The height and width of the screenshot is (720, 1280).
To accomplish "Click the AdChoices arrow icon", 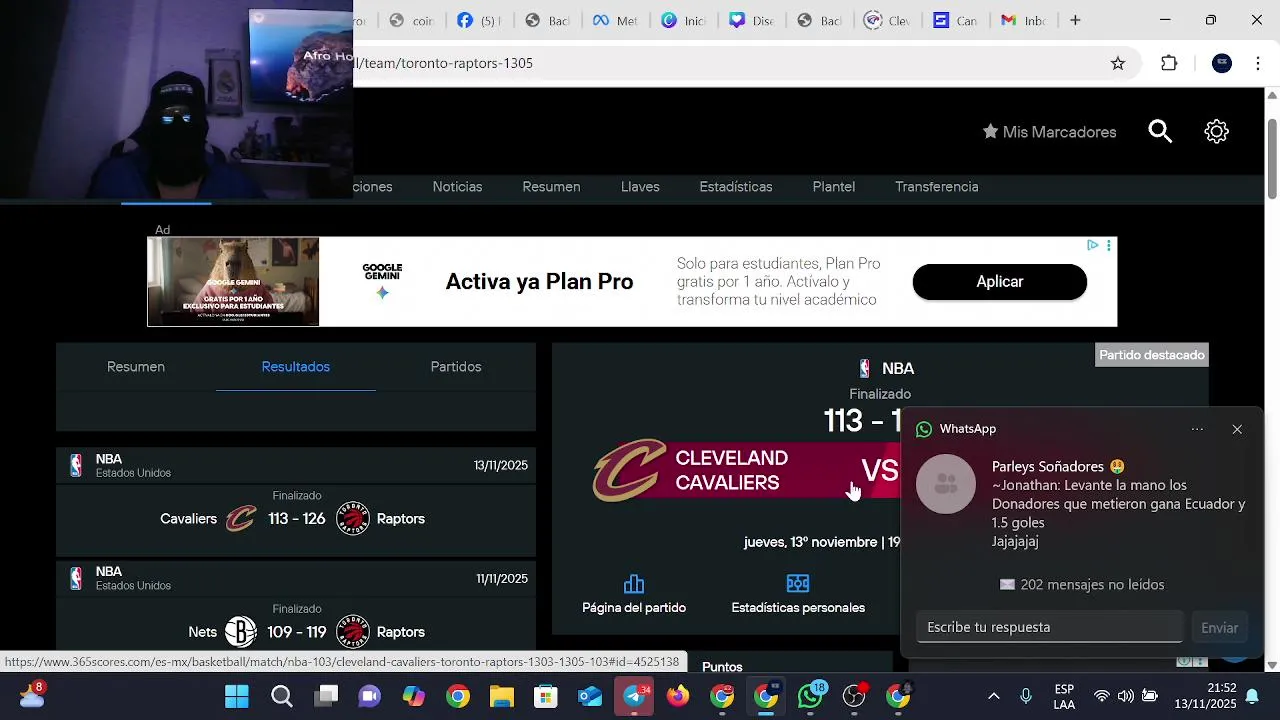I will pyautogui.click(x=1093, y=245).
